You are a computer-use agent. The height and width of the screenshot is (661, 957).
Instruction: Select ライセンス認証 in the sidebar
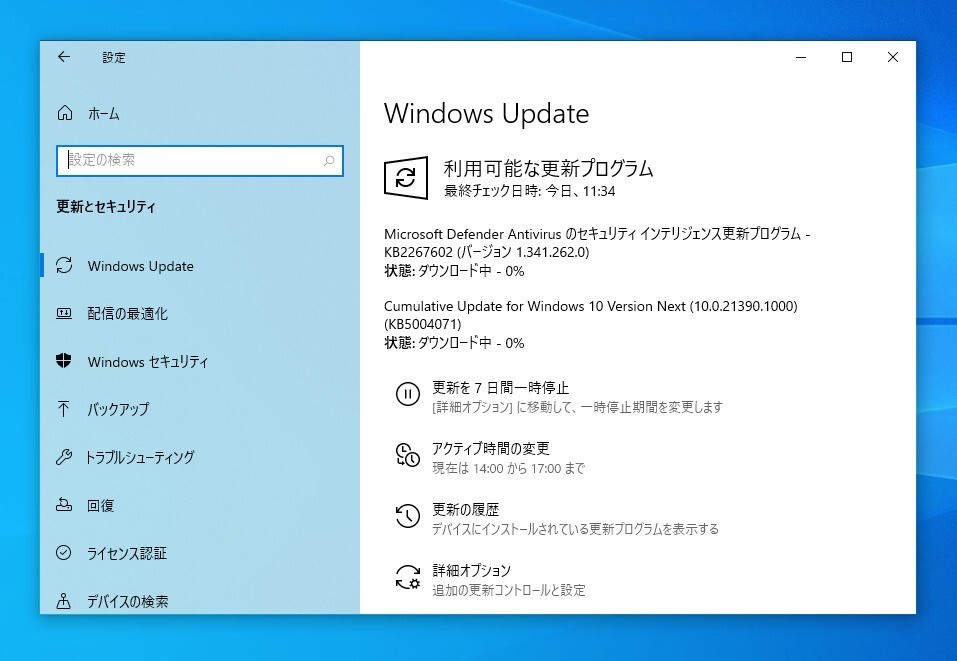pos(127,553)
